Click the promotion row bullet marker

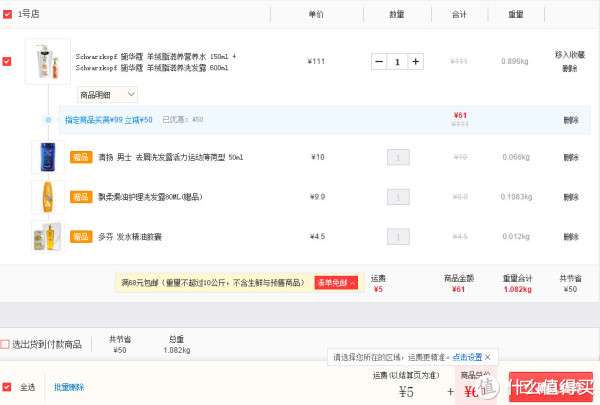pyautogui.click(x=48, y=120)
